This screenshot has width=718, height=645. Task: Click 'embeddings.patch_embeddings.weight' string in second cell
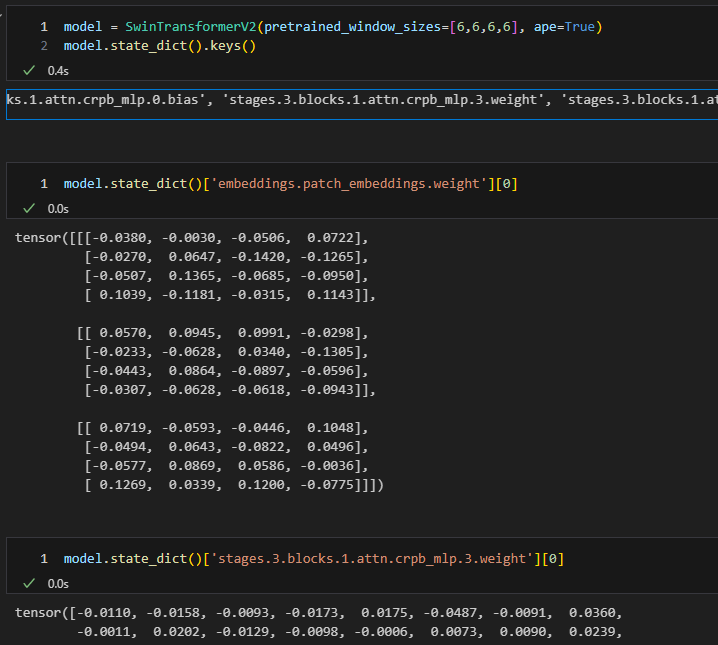tap(348, 184)
